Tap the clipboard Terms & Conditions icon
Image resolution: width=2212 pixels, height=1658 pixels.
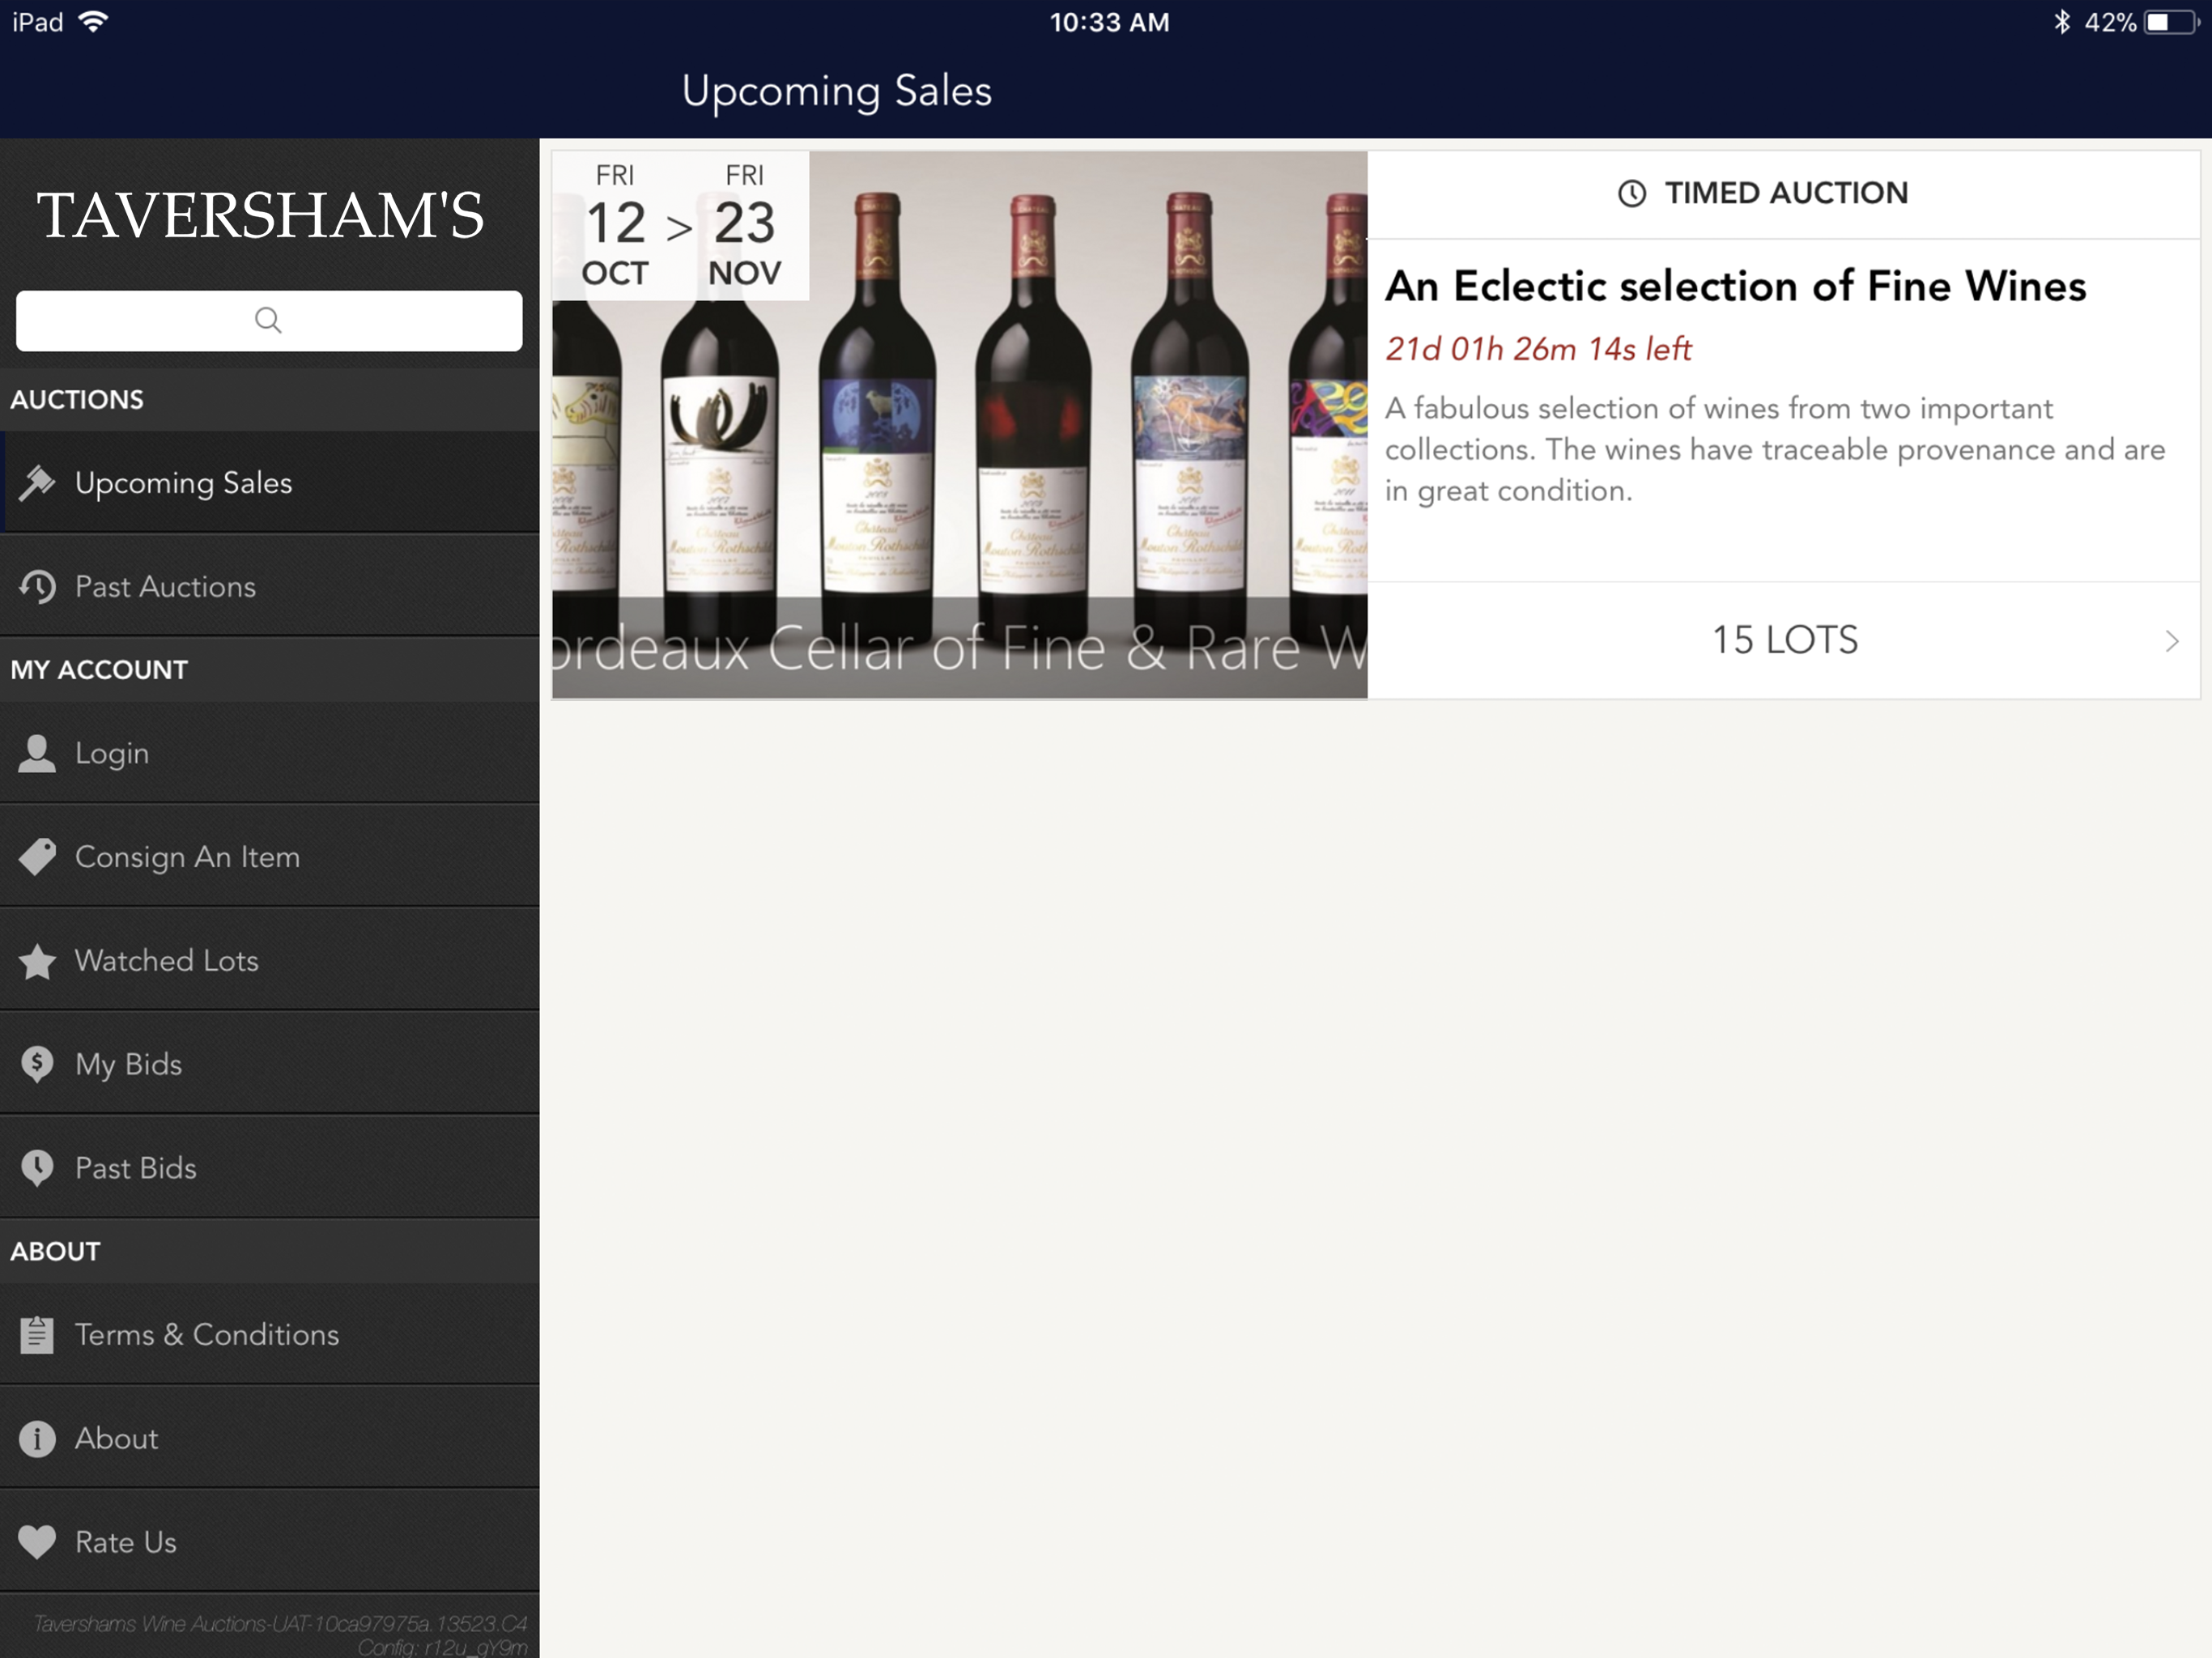tap(37, 1335)
